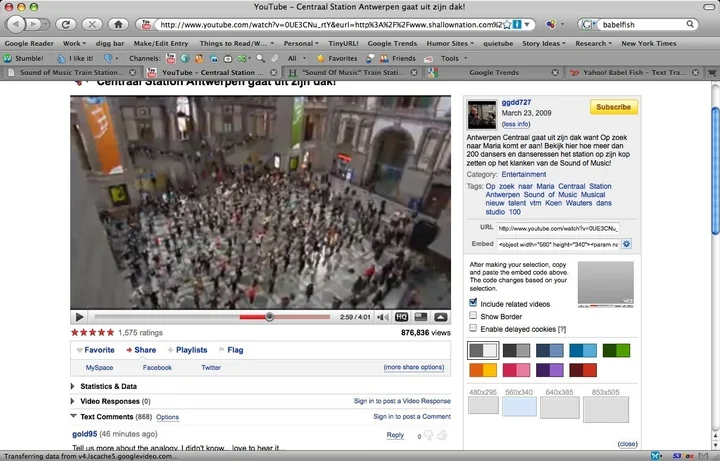Click the video URL input field
This screenshot has width=720, height=461.
(x=558, y=228)
